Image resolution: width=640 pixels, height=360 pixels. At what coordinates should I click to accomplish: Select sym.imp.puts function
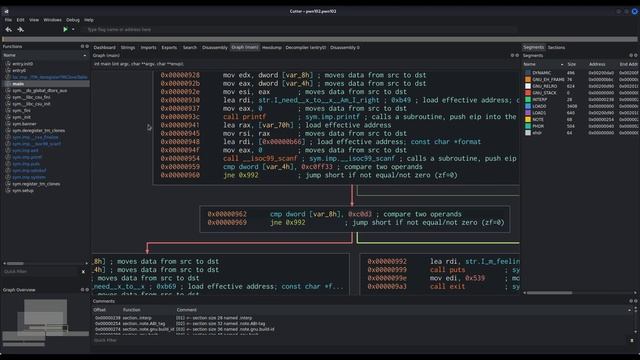(x=26, y=164)
